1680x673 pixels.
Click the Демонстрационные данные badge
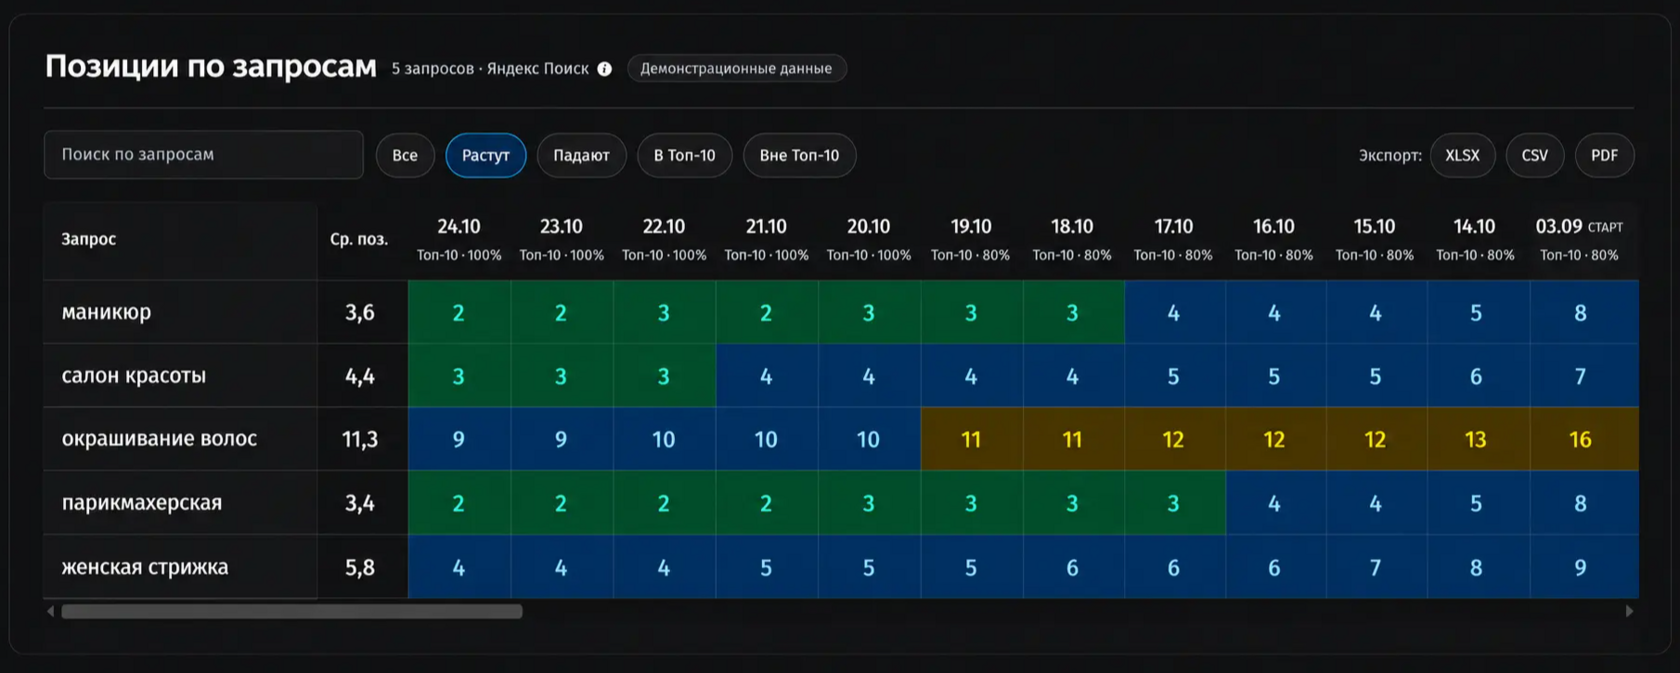coord(736,68)
